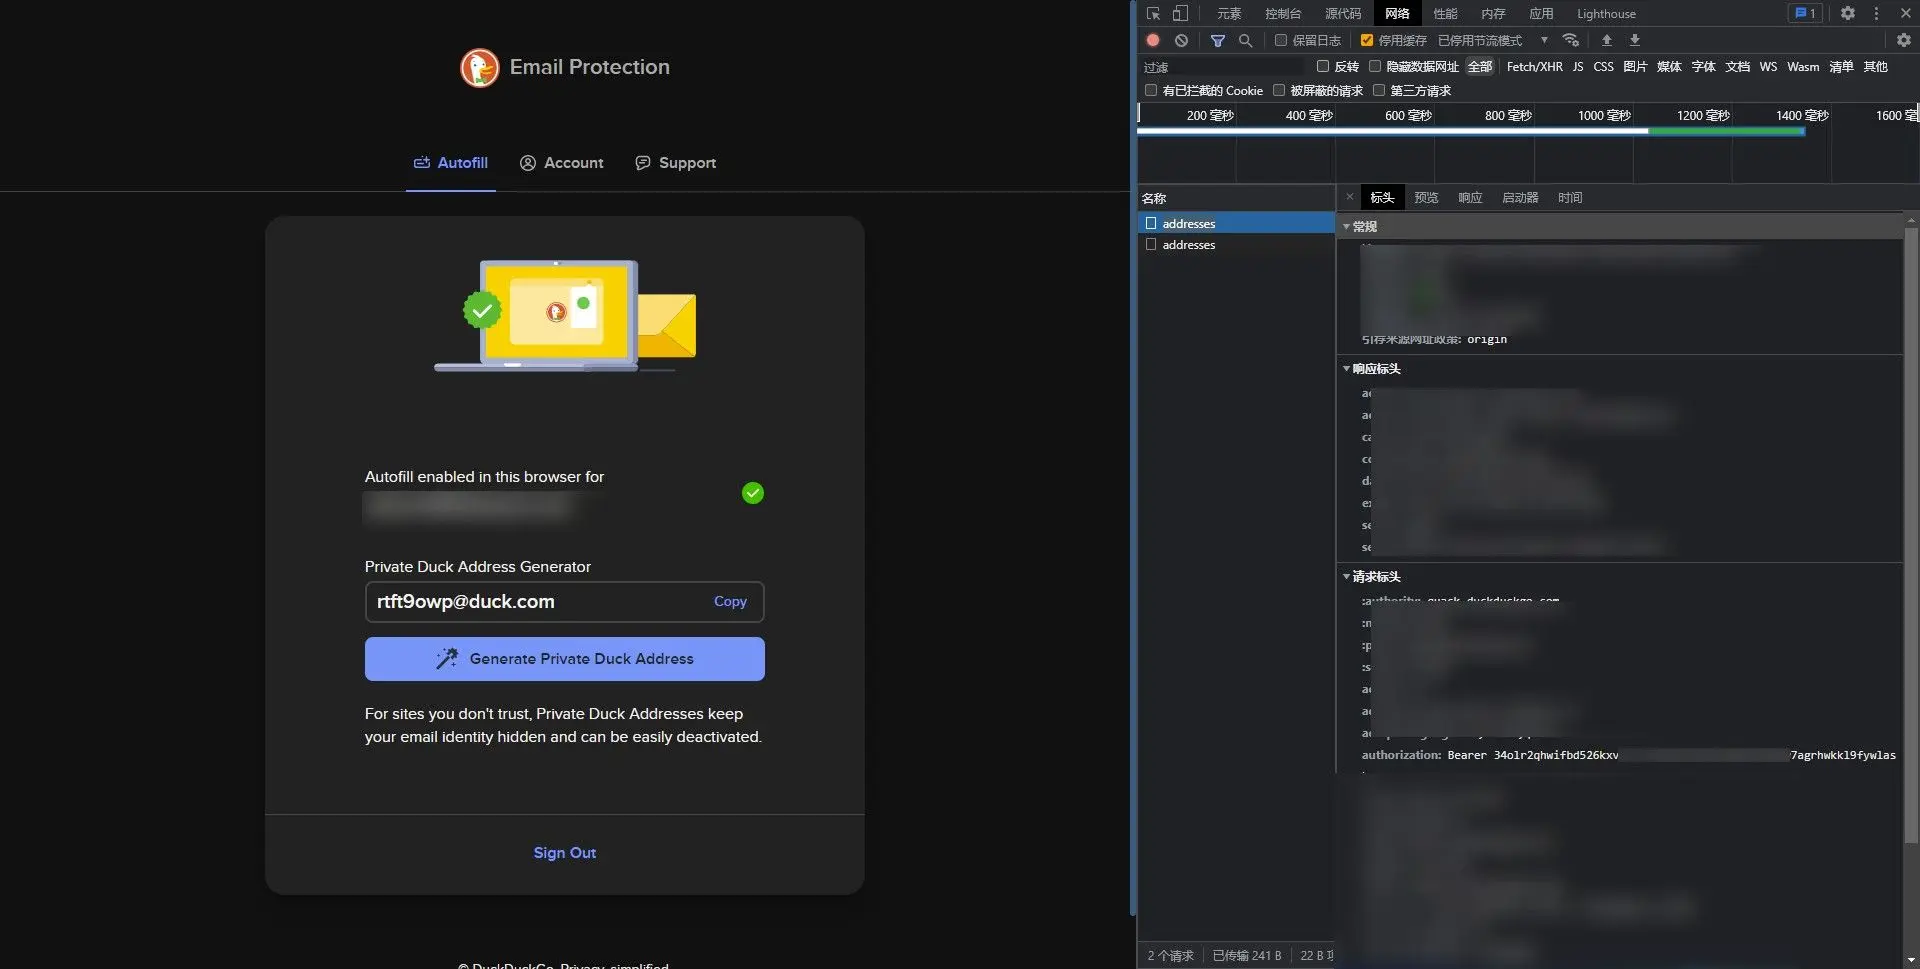Screen dimensions: 1920x969
Task: Open network conditions wifi icon
Action: (x=1571, y=40)
